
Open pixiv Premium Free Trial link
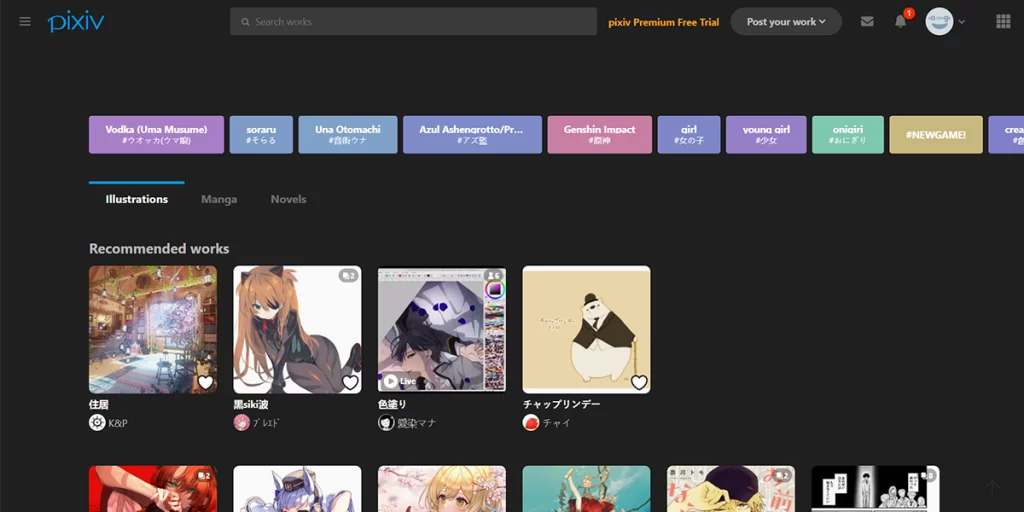click(664, 22)
